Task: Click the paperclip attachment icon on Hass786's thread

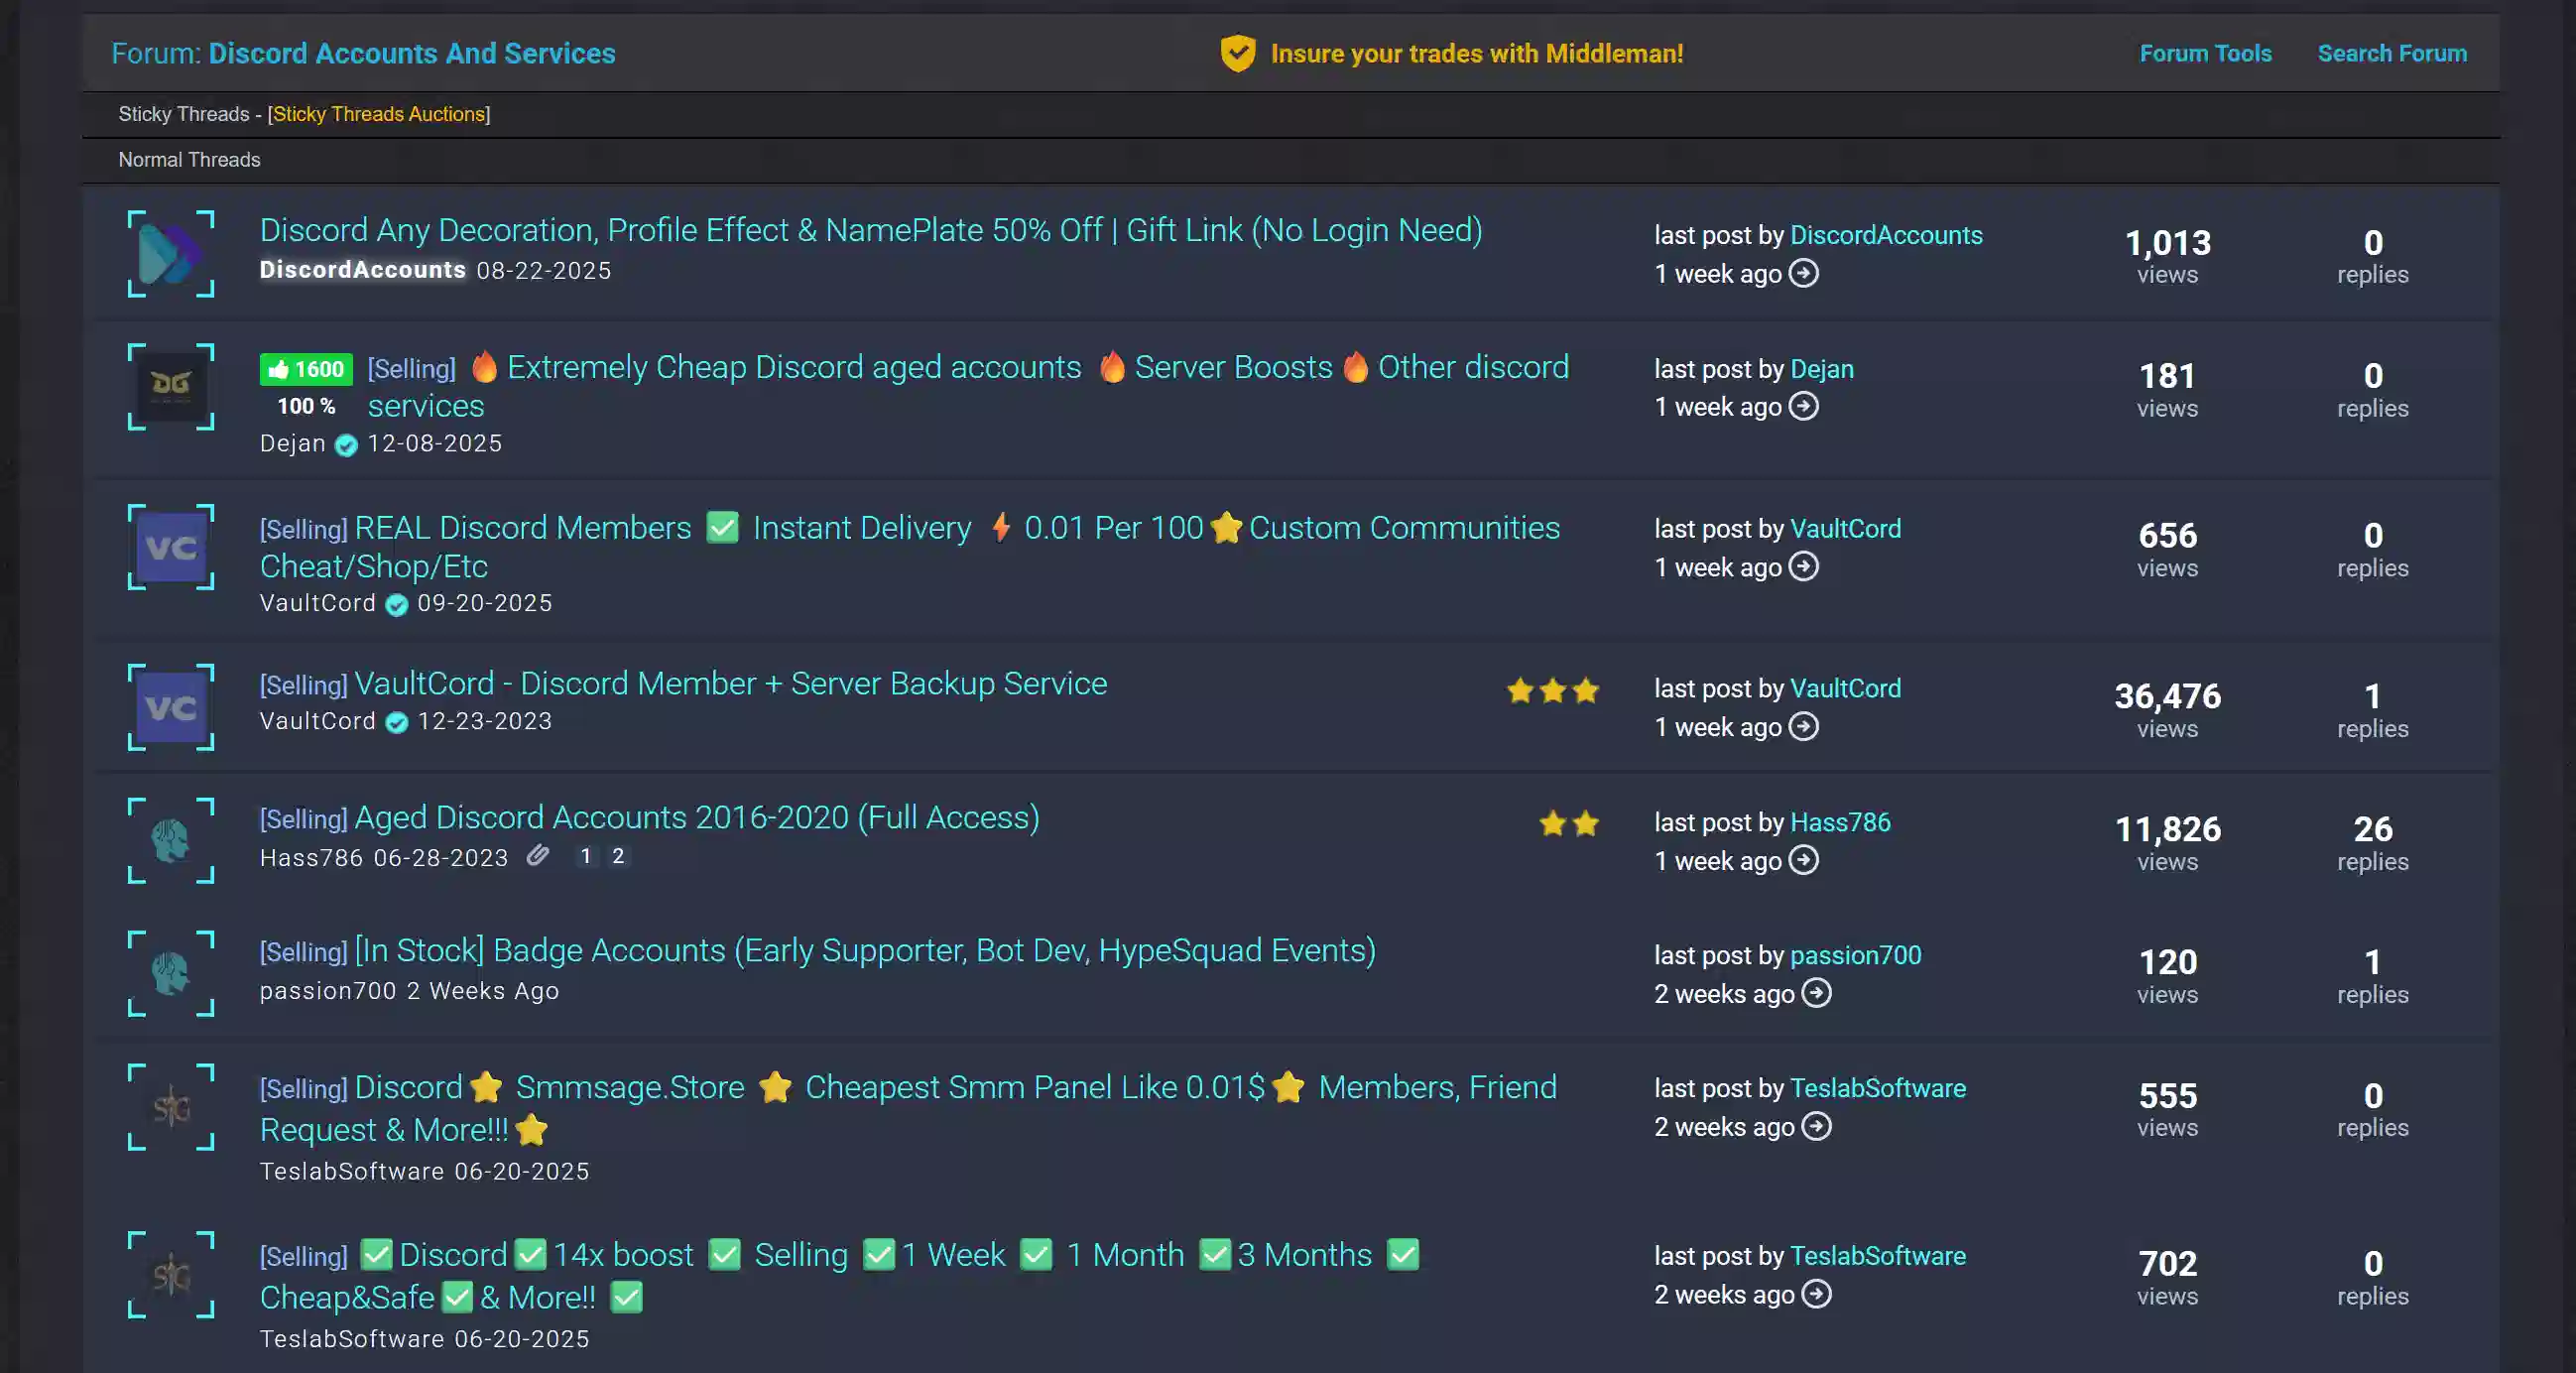Action: click(538, 856)
